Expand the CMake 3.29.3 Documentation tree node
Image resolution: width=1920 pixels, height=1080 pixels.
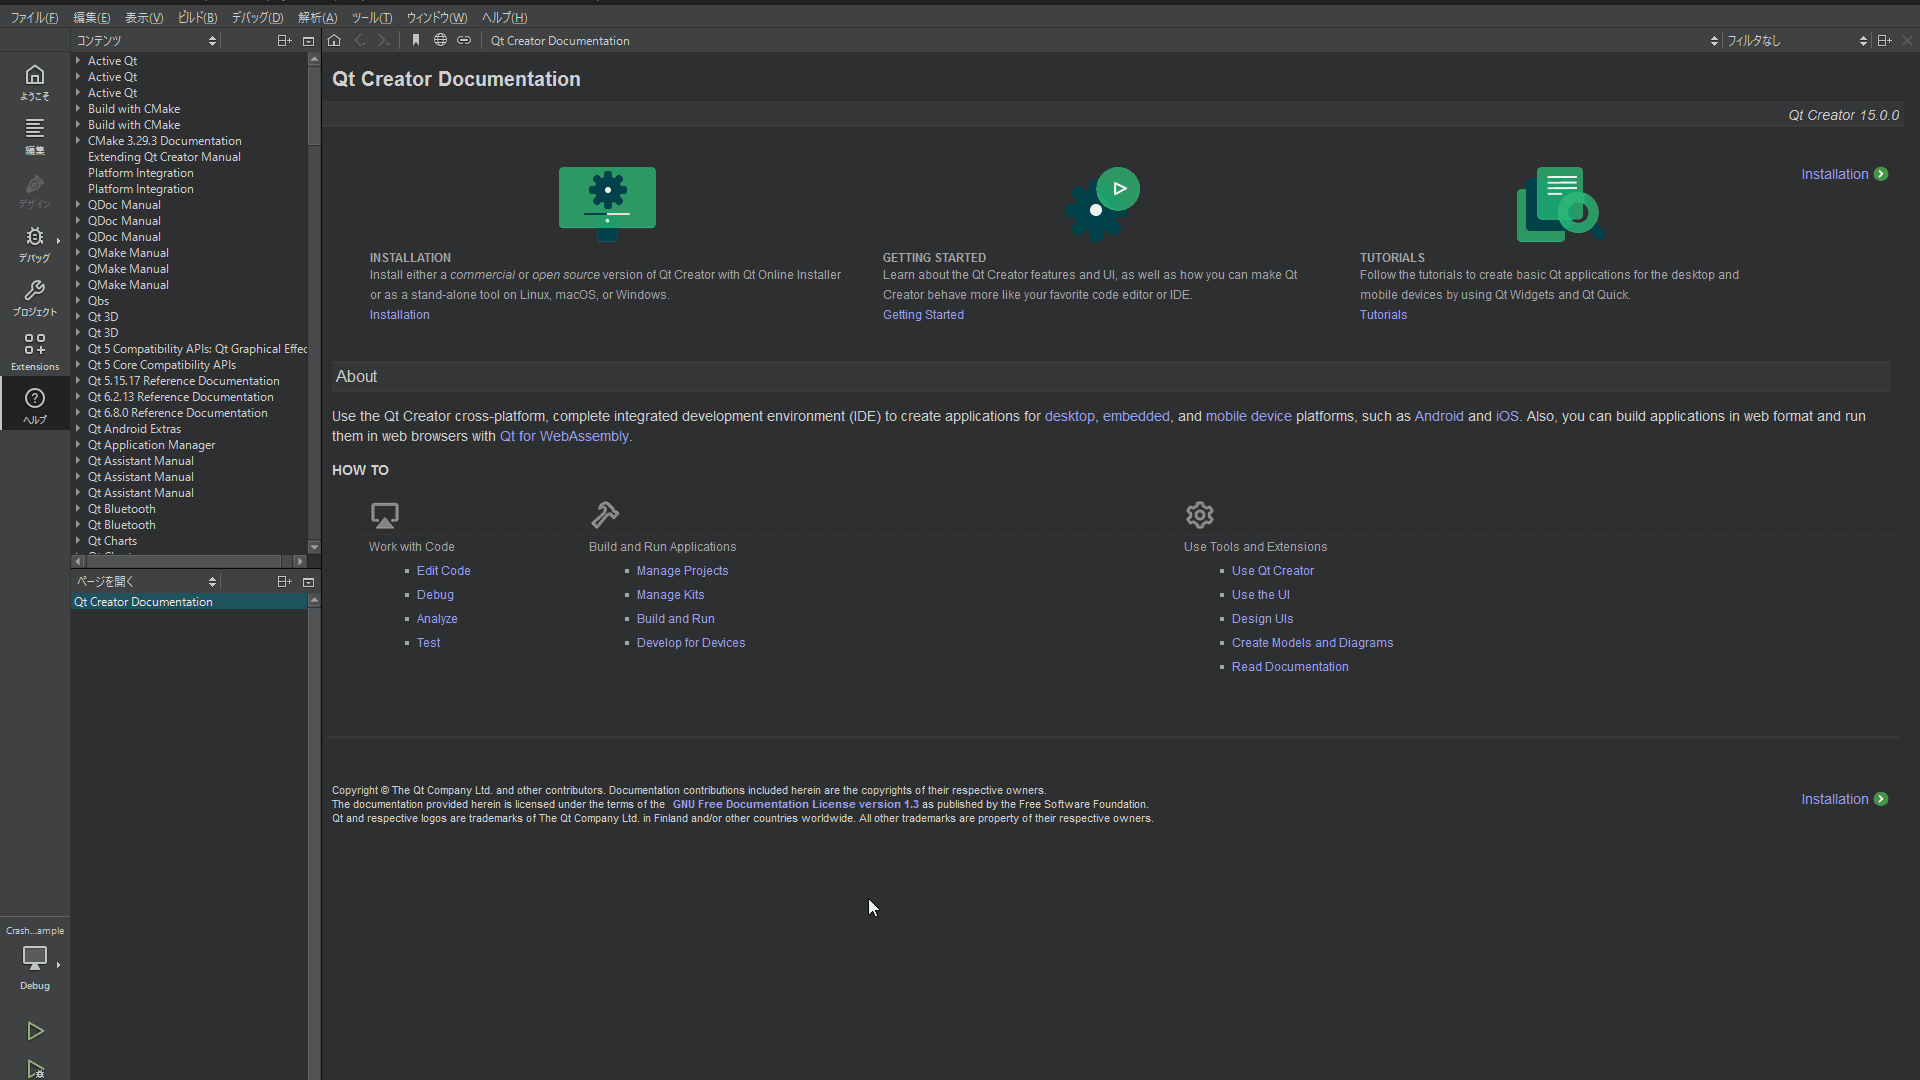[78, 141]
